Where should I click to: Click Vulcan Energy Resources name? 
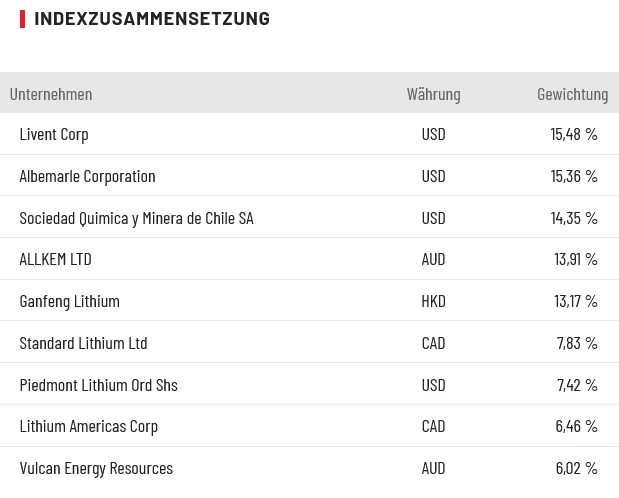(96, 468)
